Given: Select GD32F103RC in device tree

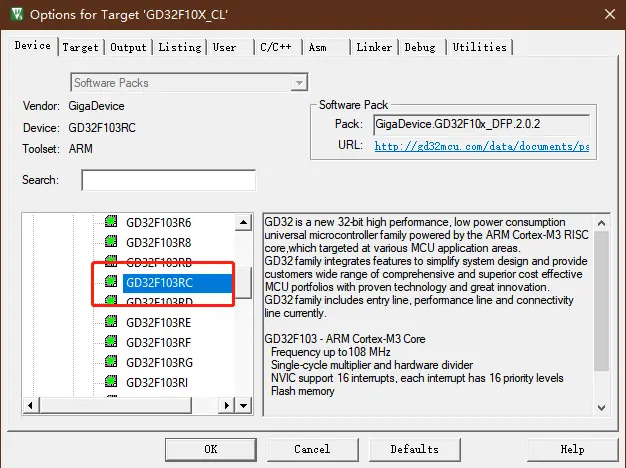Looking at the screenshot, I should coord(177,283).
